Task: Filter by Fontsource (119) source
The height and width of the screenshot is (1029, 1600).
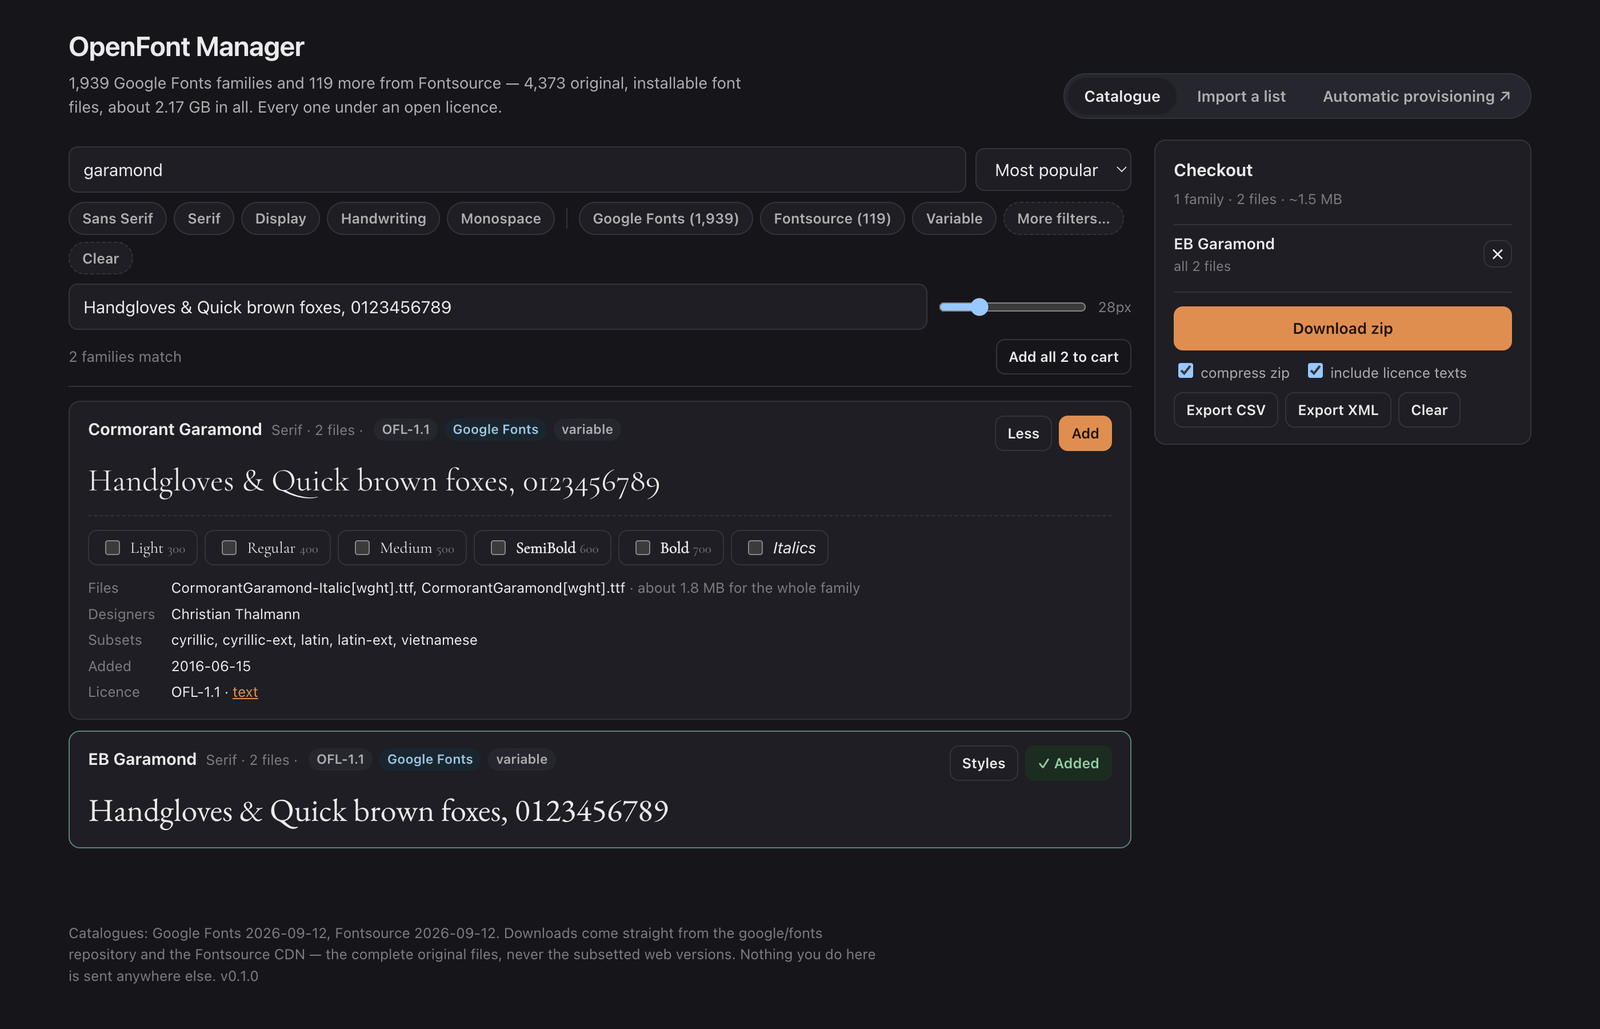Action: pos(832,219)
